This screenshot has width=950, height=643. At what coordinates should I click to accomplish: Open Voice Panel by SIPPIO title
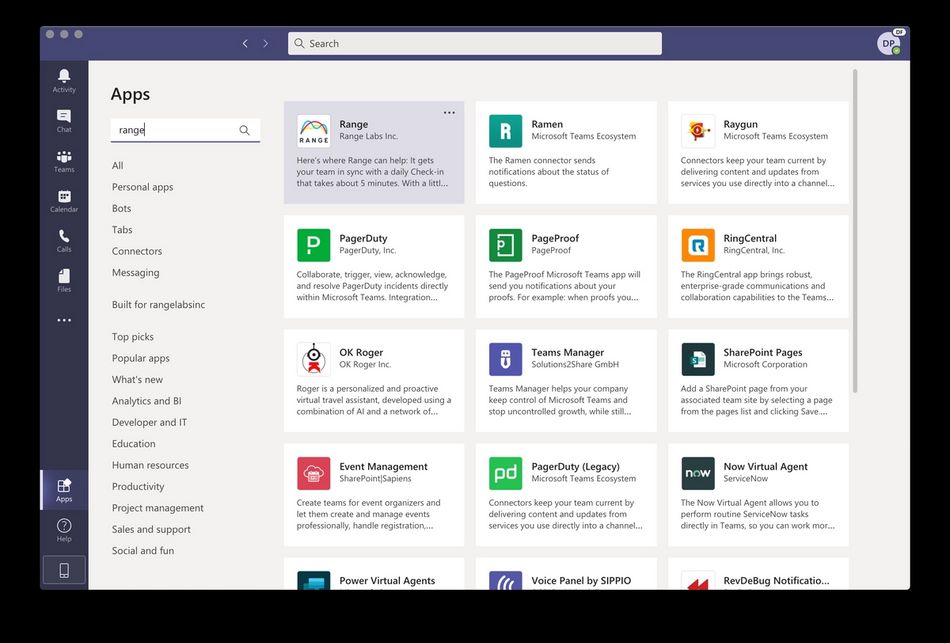(581, 580)
